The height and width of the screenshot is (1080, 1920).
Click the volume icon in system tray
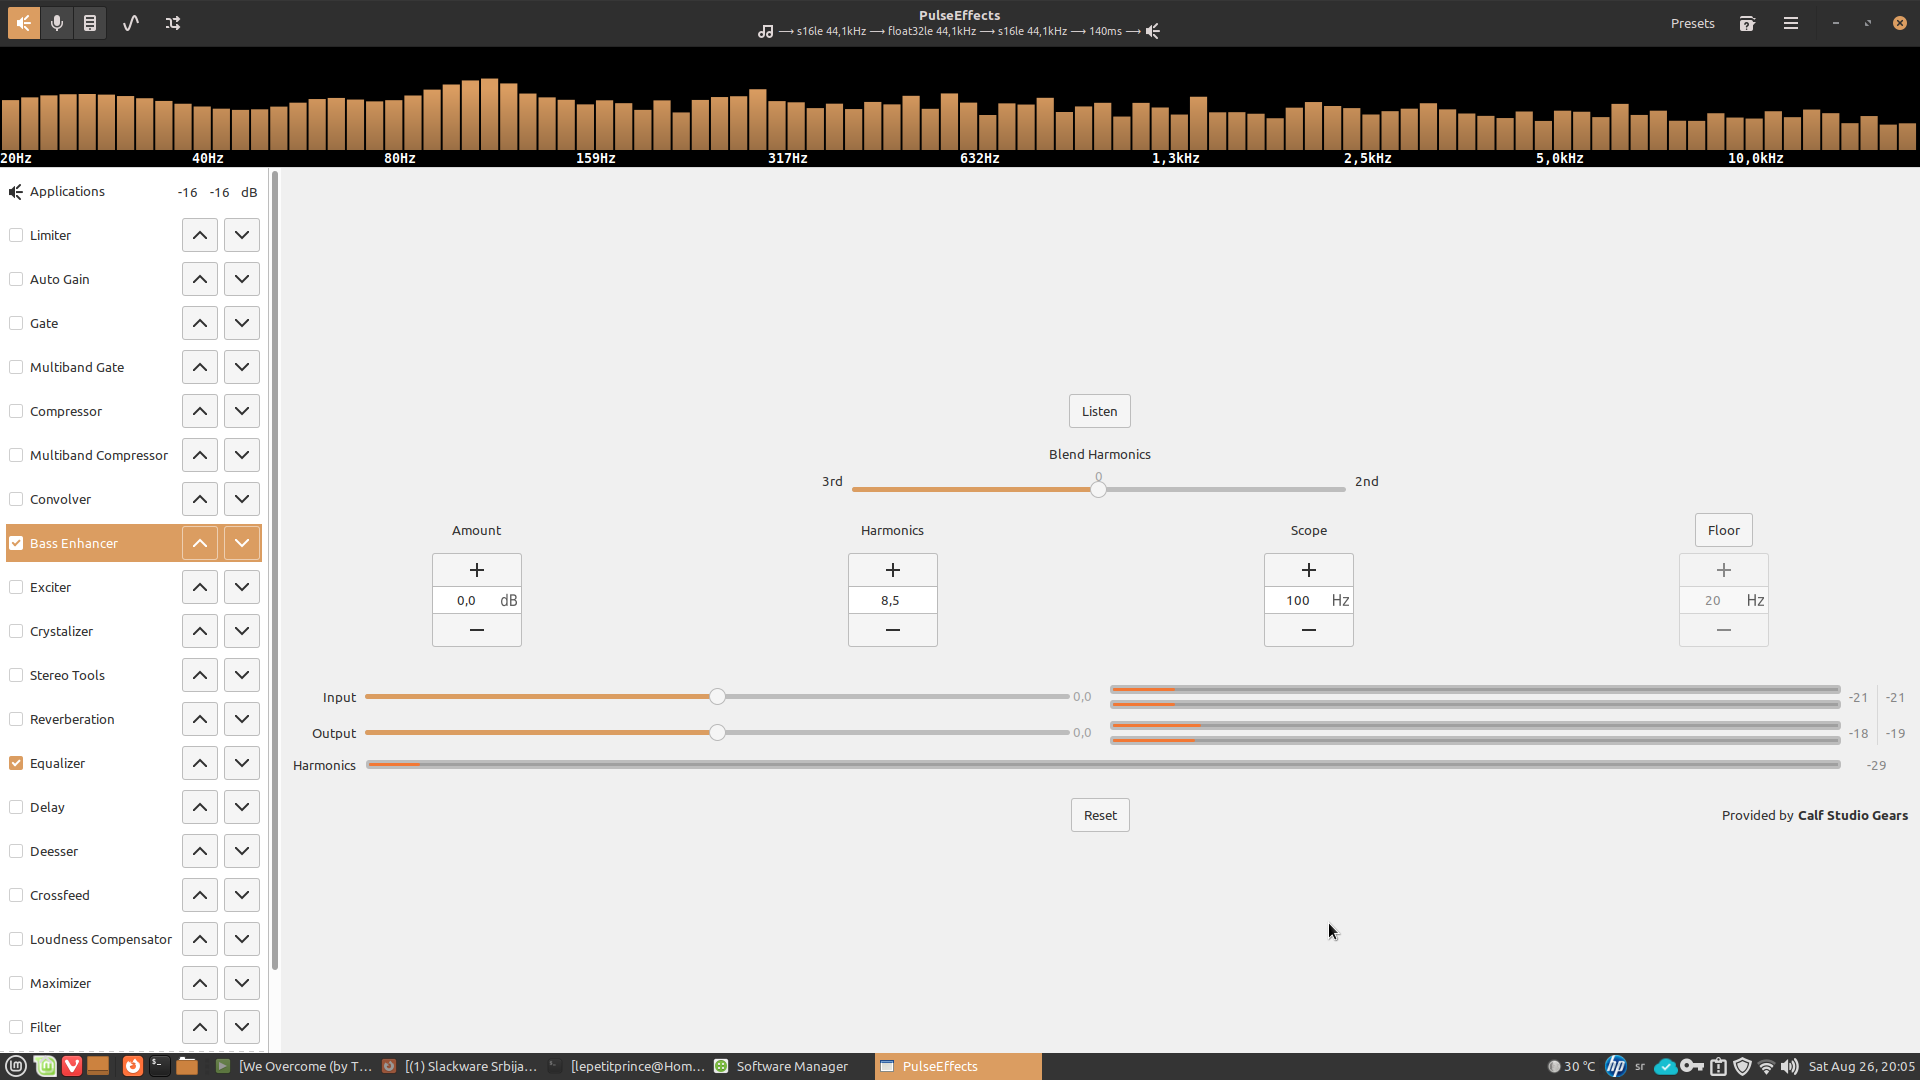tap(1790, 1066)
